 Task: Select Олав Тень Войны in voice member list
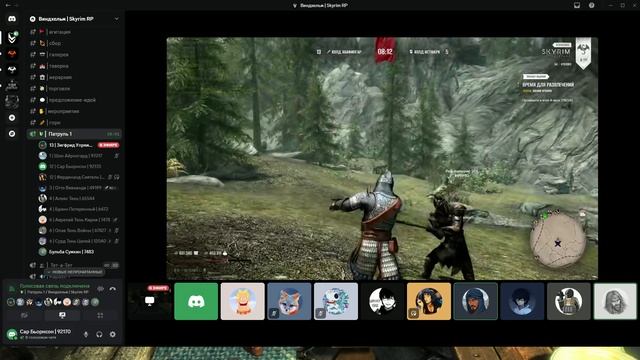click(79, 230)
